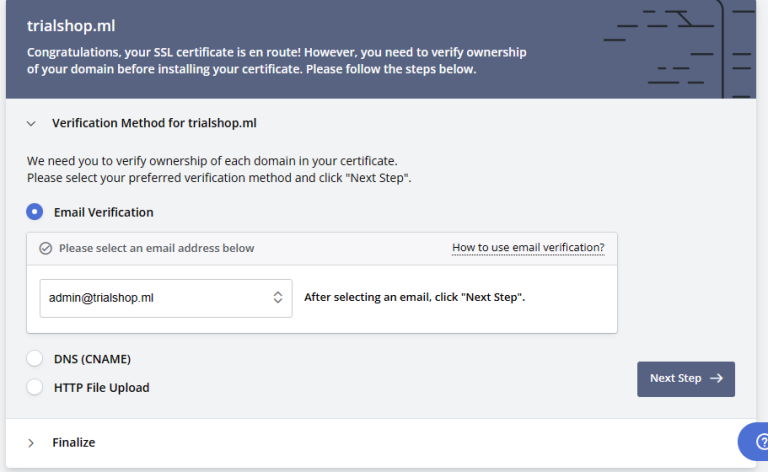Expand the Finalize section chevron
This screenshot has height=472, width=768.
click(31, 442)
